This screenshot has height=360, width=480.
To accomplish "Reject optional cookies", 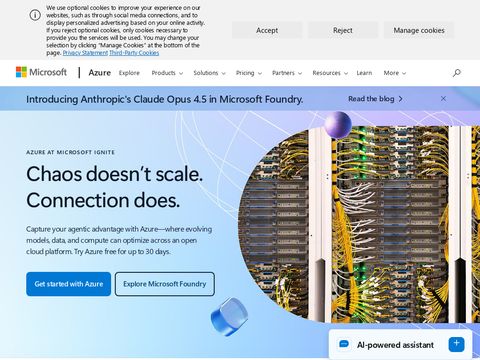I will click(x=343, y=30).
